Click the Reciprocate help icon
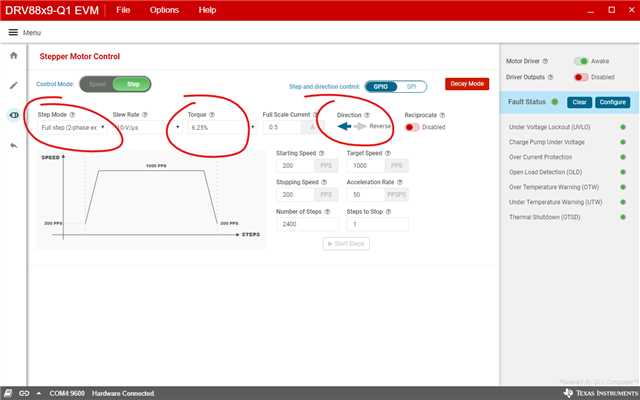640x400 pixels. click(x=442, y=115)
